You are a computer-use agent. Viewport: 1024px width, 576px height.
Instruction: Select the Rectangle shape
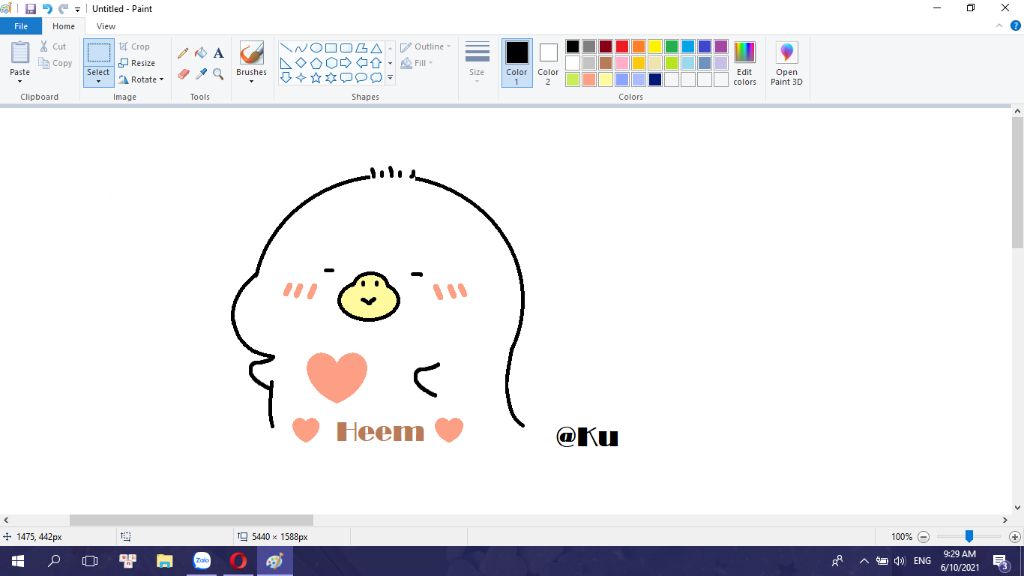[x=331, y=48]
